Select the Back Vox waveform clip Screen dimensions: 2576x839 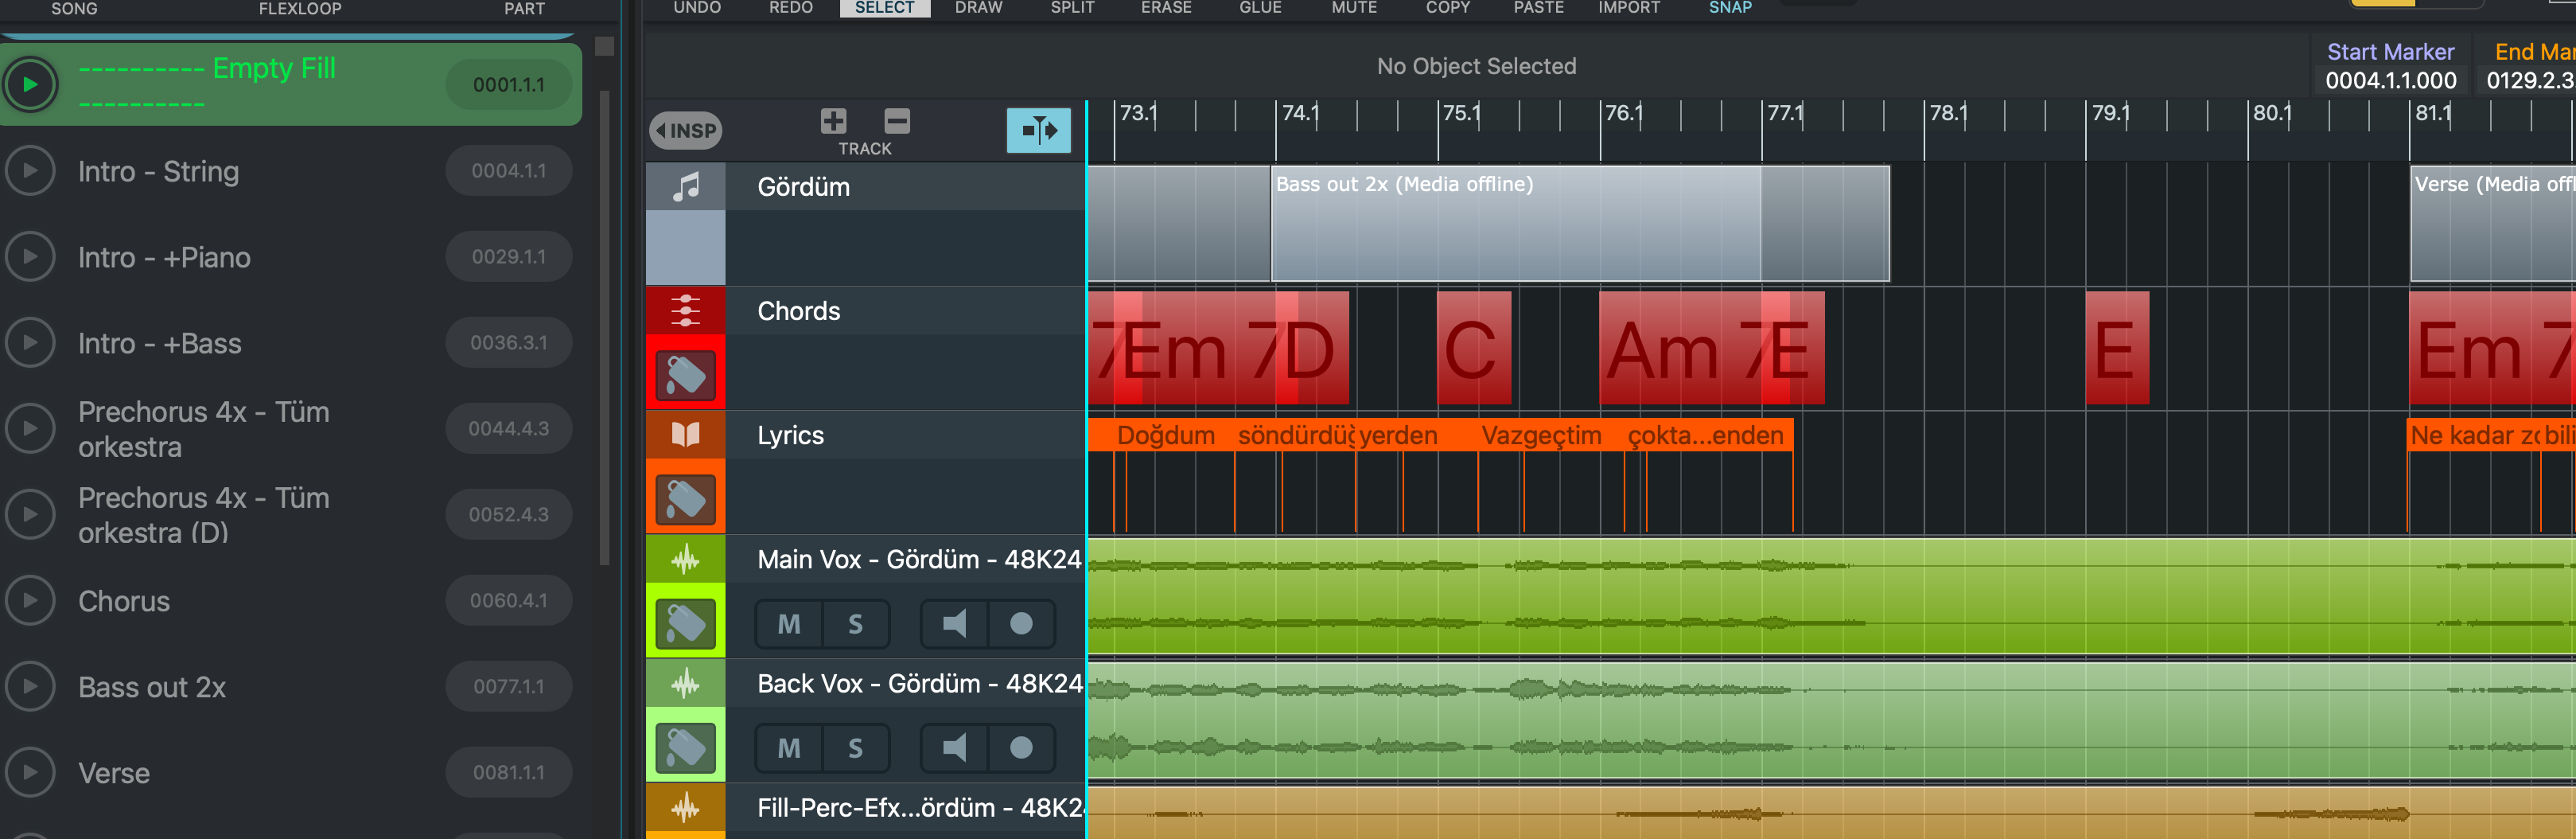(x=1831, y=720)
